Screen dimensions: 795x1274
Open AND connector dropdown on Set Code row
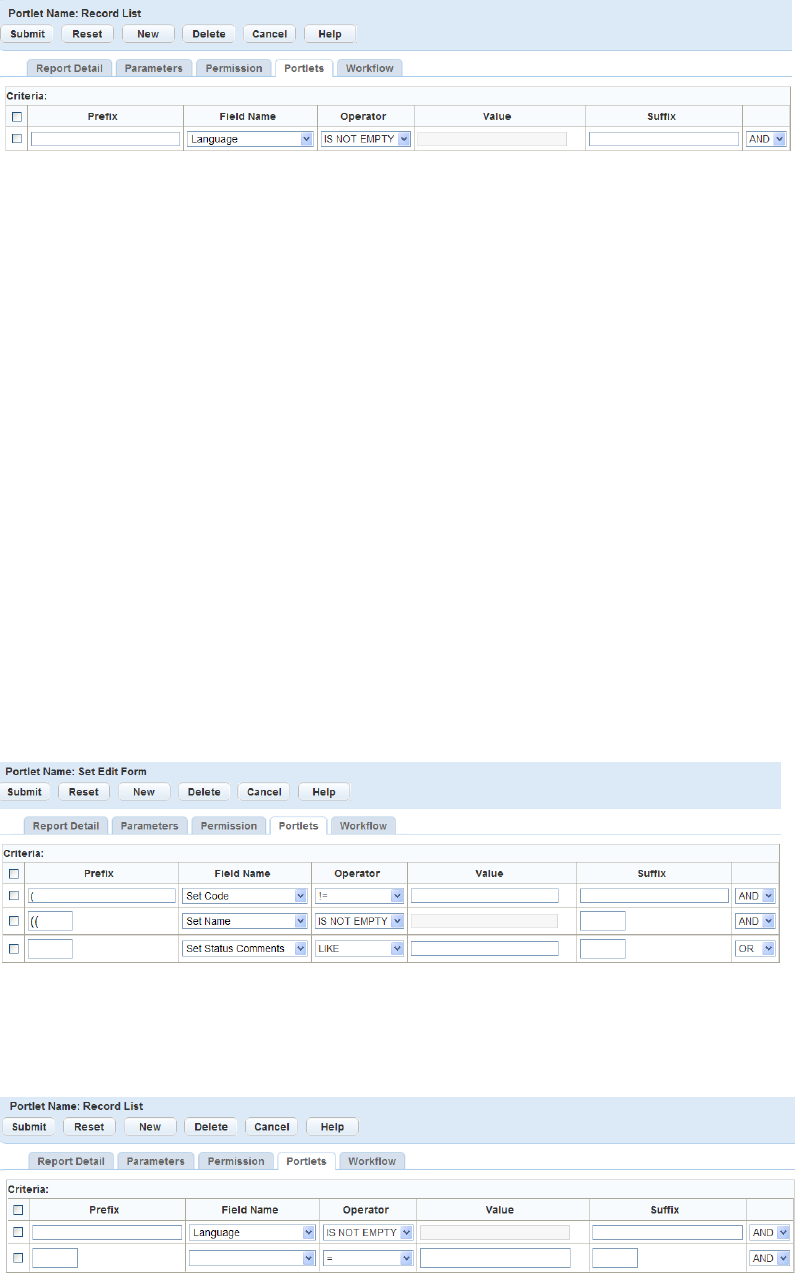pyautogui.click(x=755, y=896)
